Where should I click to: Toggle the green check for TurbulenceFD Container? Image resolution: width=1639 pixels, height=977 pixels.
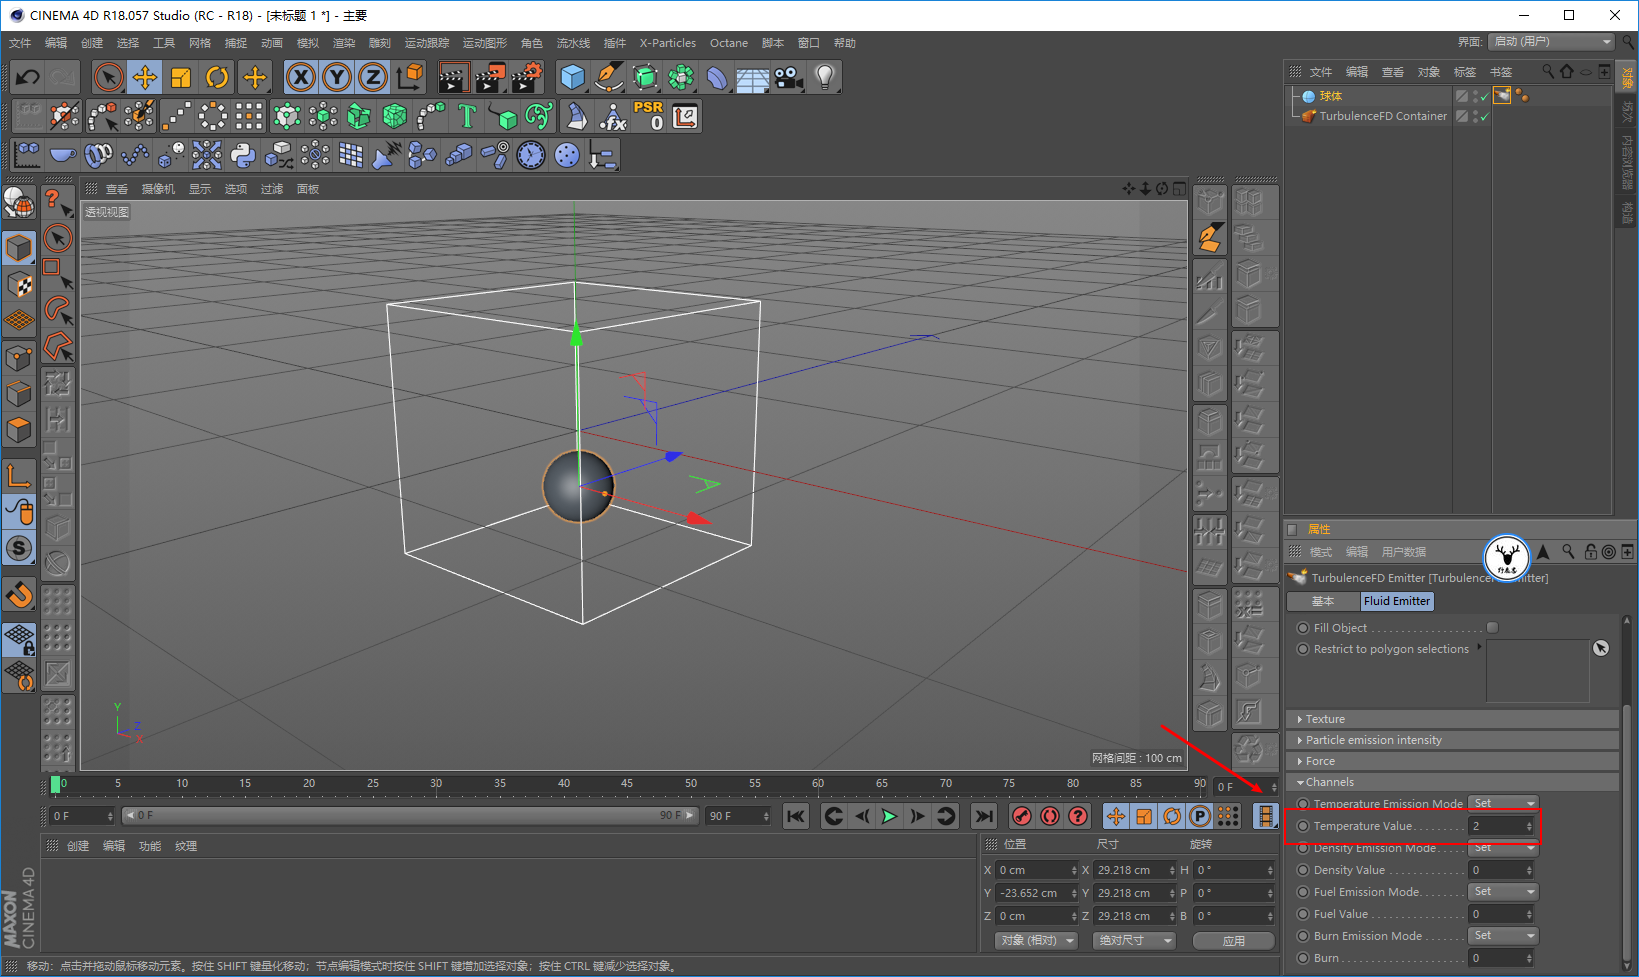[1484, 117]
